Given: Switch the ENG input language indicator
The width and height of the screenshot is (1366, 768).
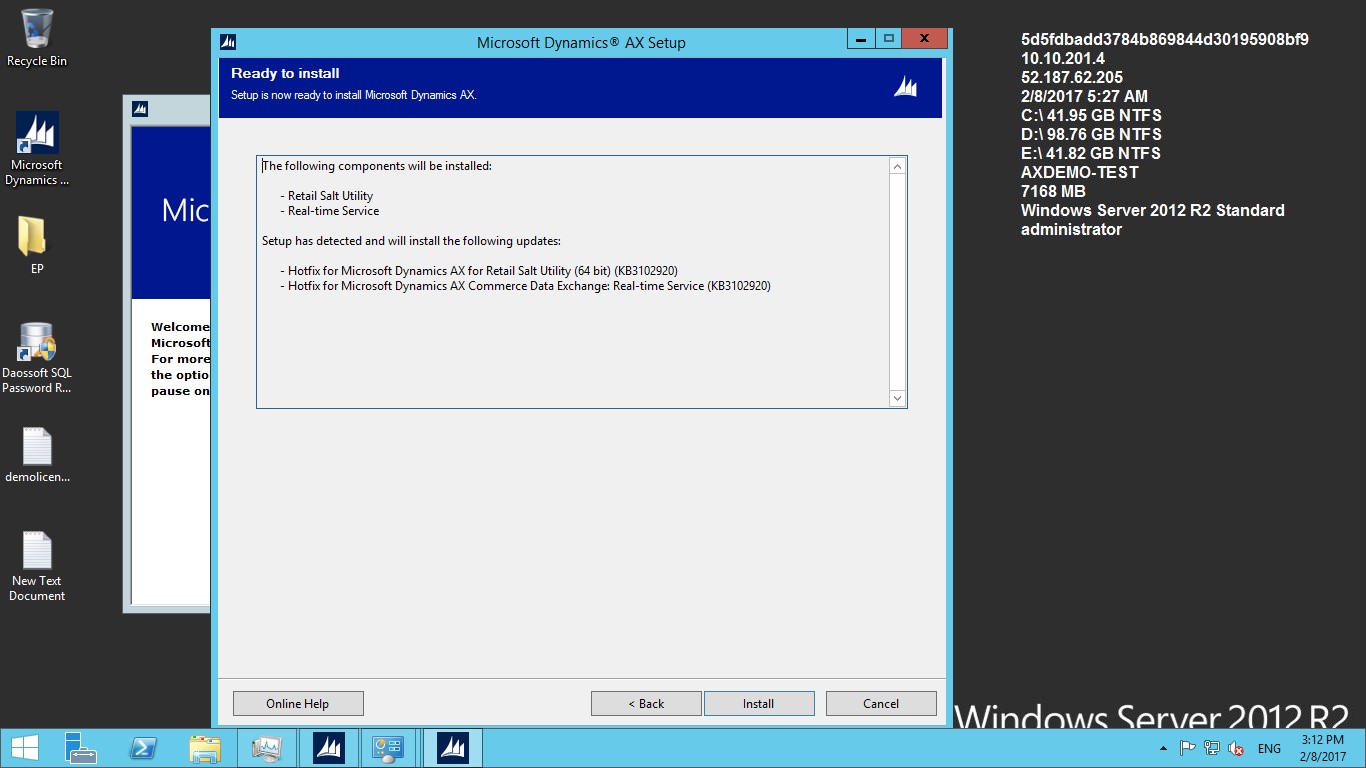Looking at the screenshot, I should pos(1269,748).
